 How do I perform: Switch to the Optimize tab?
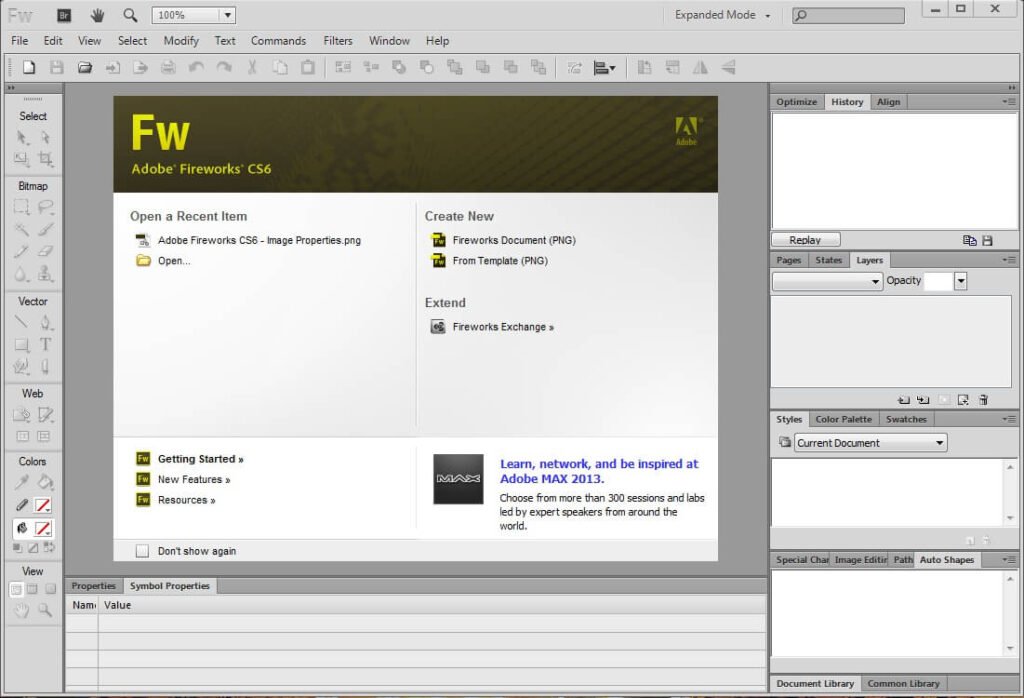click(797, 102)
